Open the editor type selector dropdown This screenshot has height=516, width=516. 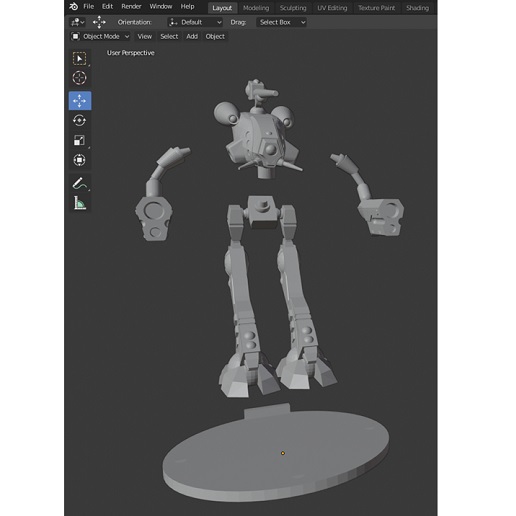(78, 22)
